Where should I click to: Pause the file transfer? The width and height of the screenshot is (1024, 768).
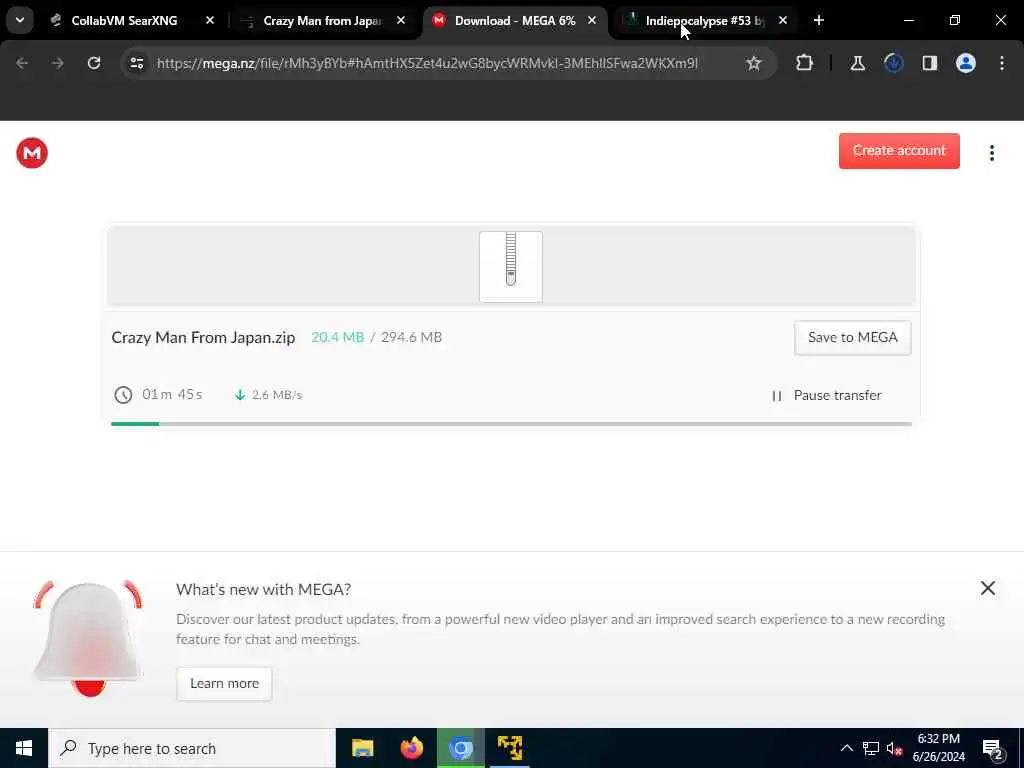point(827,395)
